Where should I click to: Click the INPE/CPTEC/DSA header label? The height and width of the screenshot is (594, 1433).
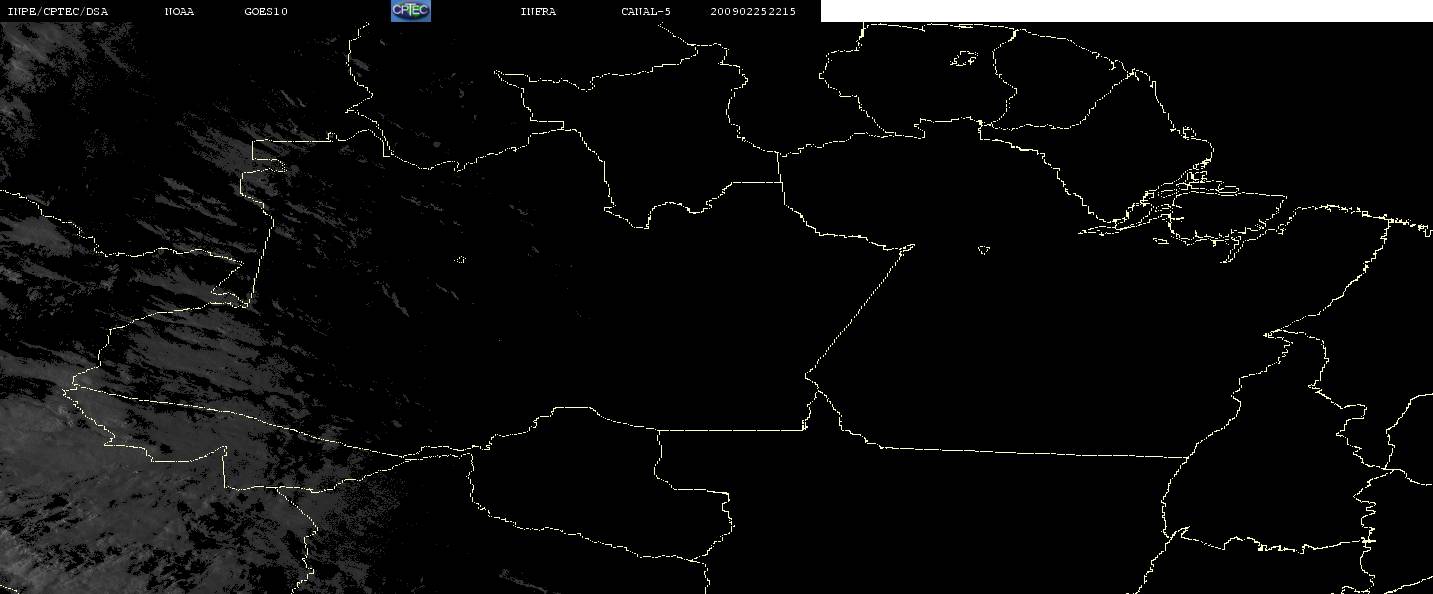(58, 12)
